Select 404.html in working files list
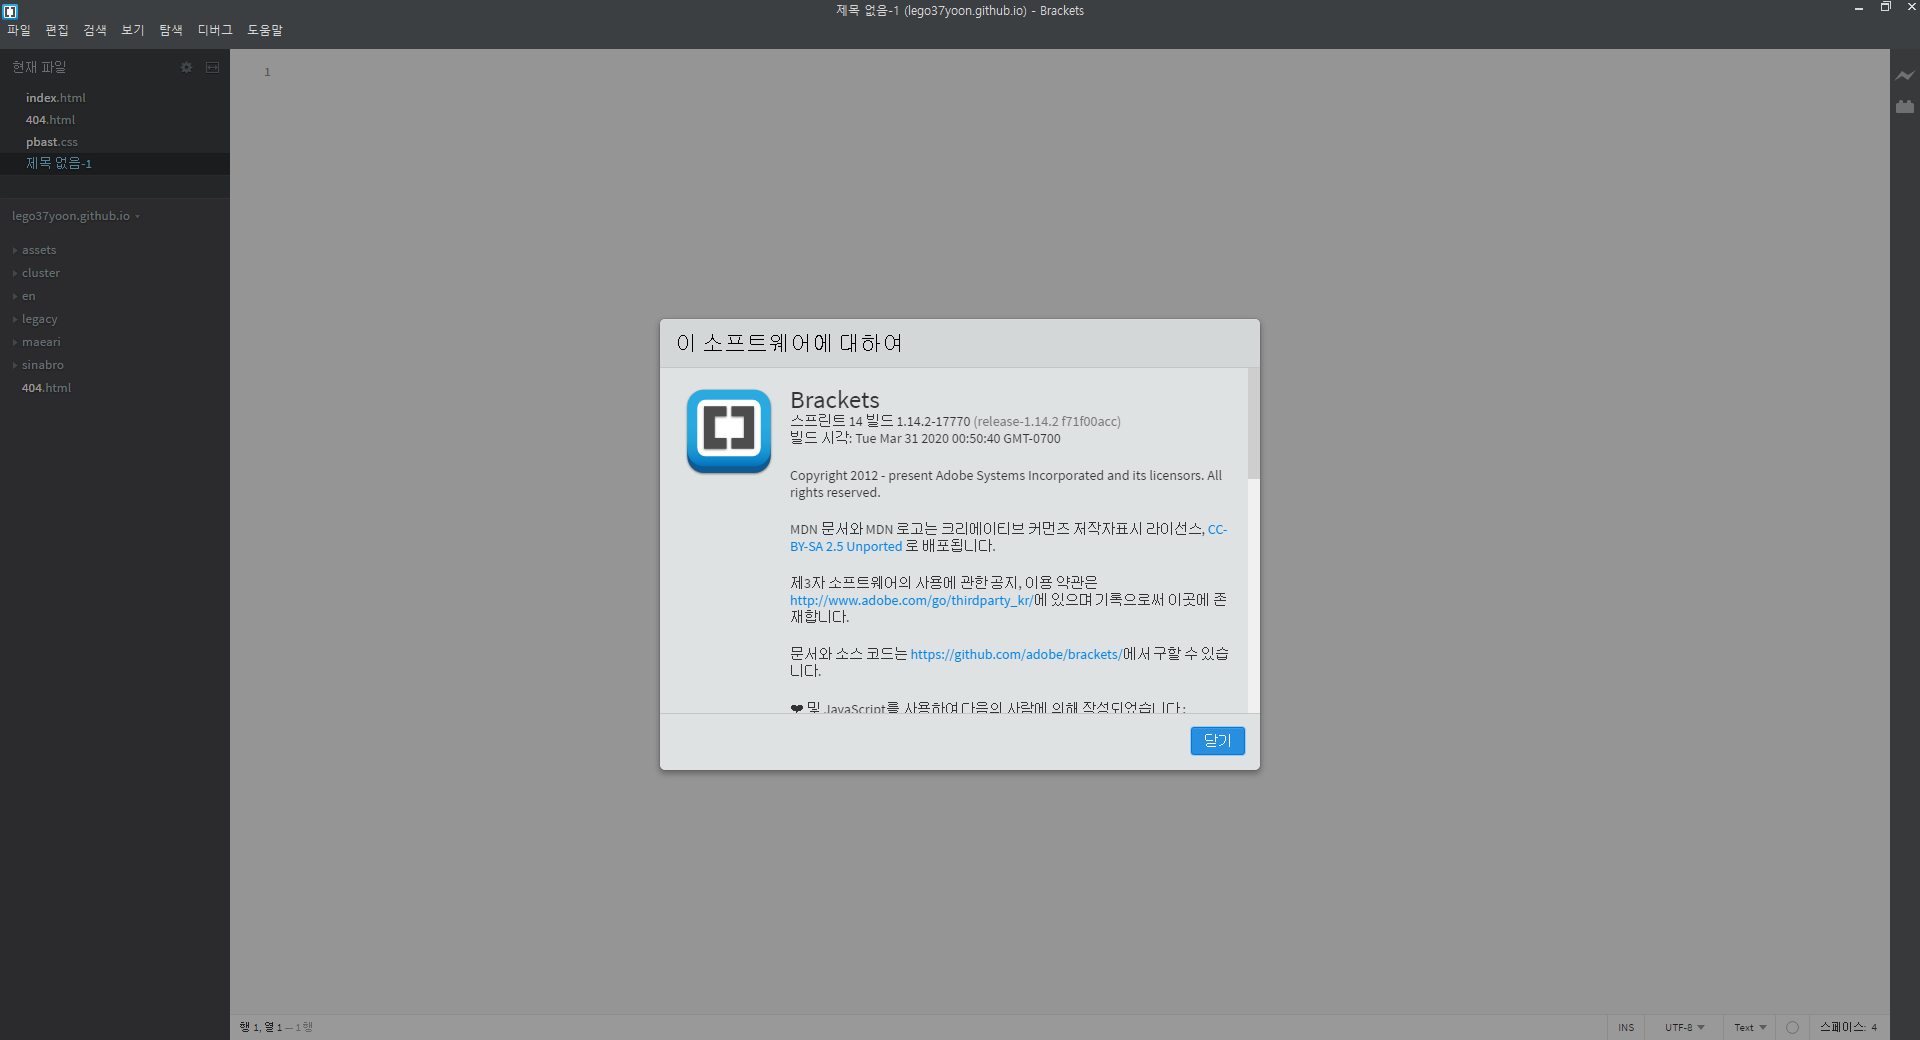1920x1040 pixels. (x=115, y=120)
